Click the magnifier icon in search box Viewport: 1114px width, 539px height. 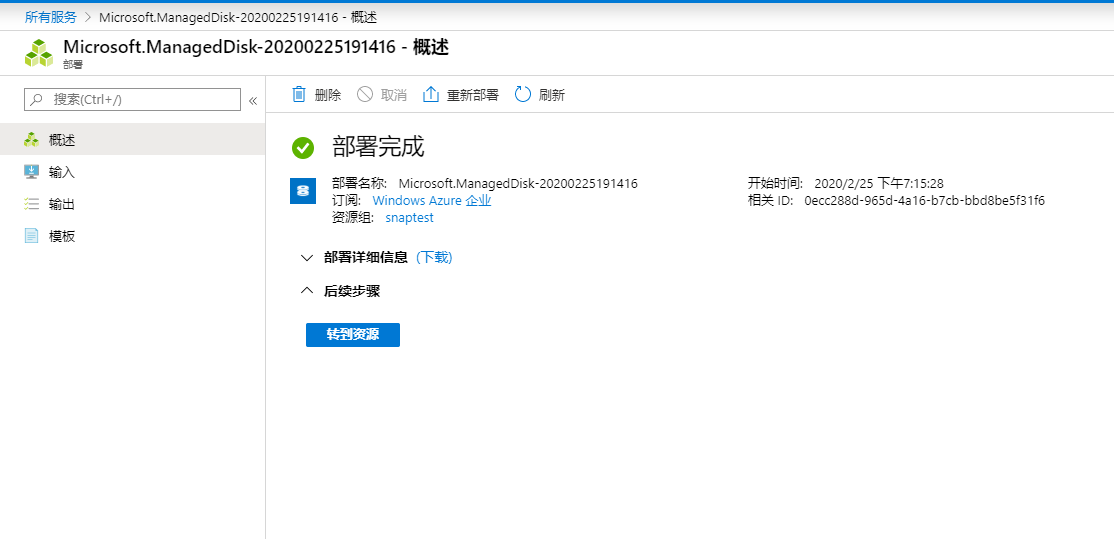point(37,99)
